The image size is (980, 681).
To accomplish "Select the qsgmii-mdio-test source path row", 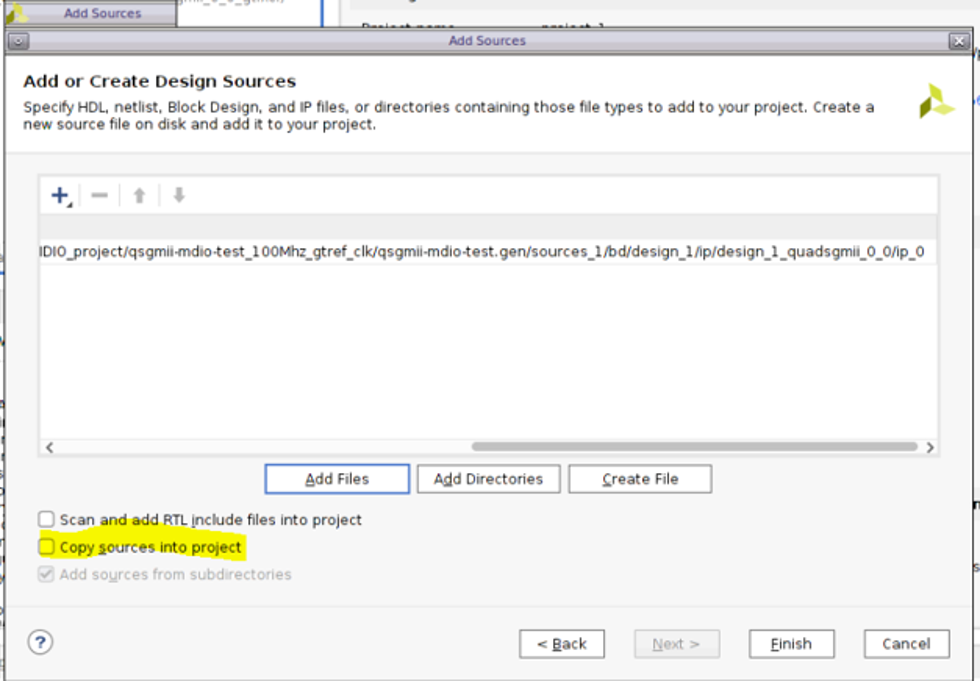I will (488, 252).
